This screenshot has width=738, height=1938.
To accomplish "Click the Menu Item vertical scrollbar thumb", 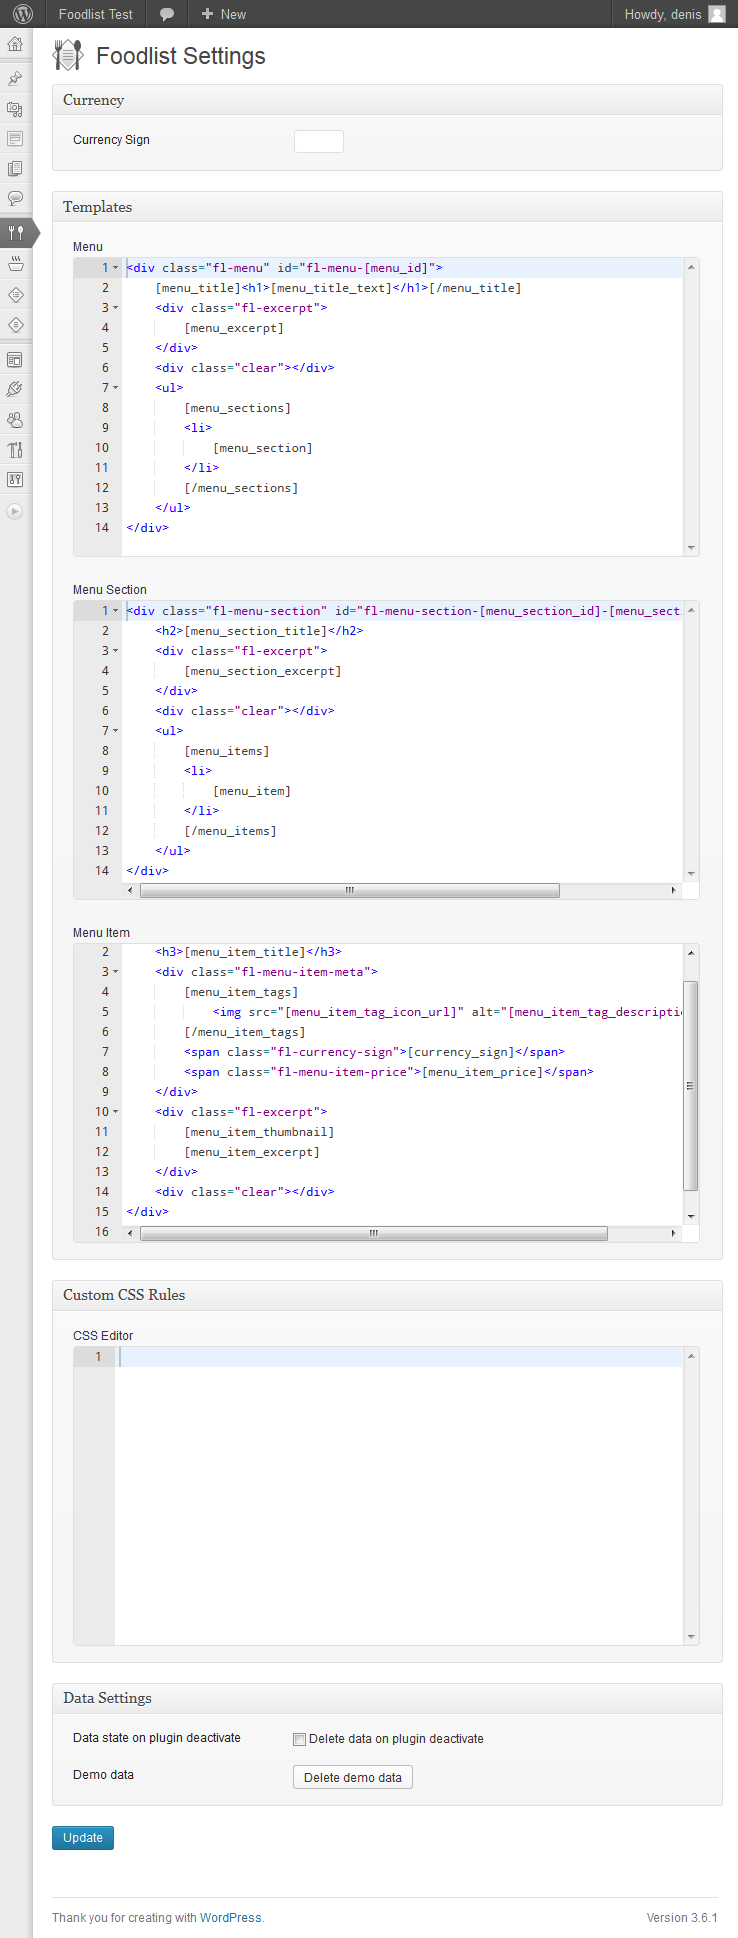I will tap(690, 1086).
